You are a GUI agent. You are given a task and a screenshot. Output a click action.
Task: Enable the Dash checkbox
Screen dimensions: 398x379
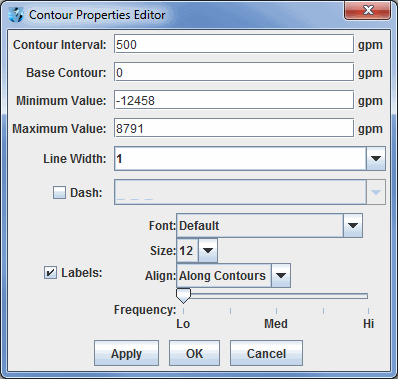(59, 192)
